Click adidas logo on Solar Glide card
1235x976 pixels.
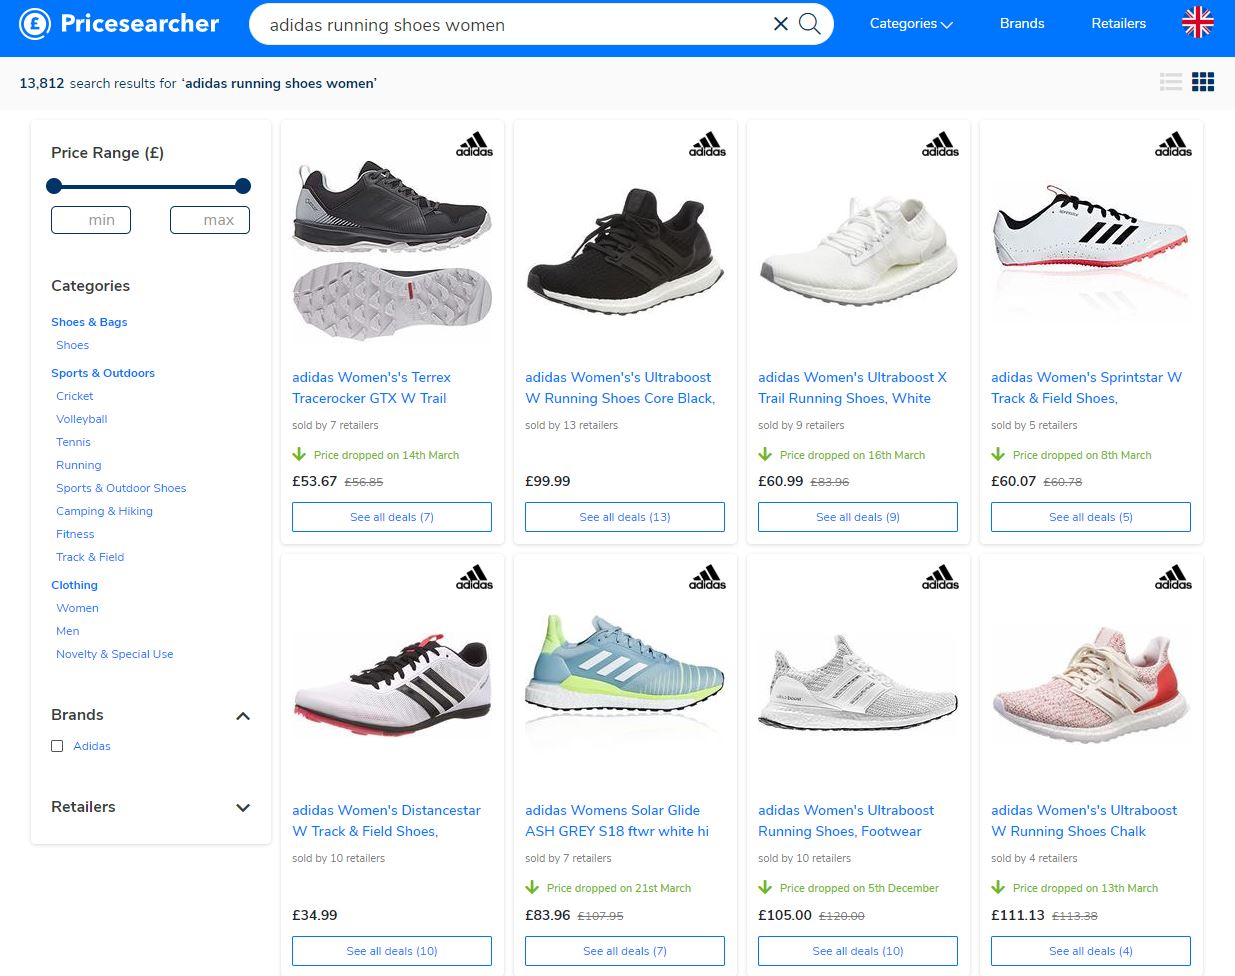click(707, 577)
